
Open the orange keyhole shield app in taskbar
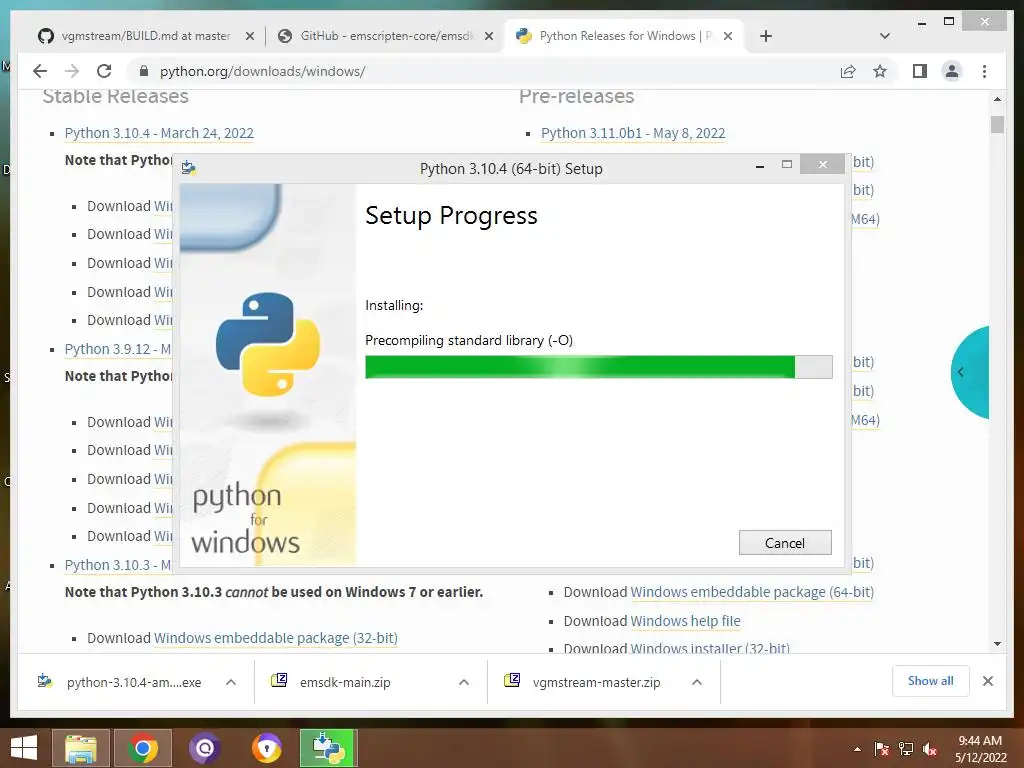tap(267, 748)
